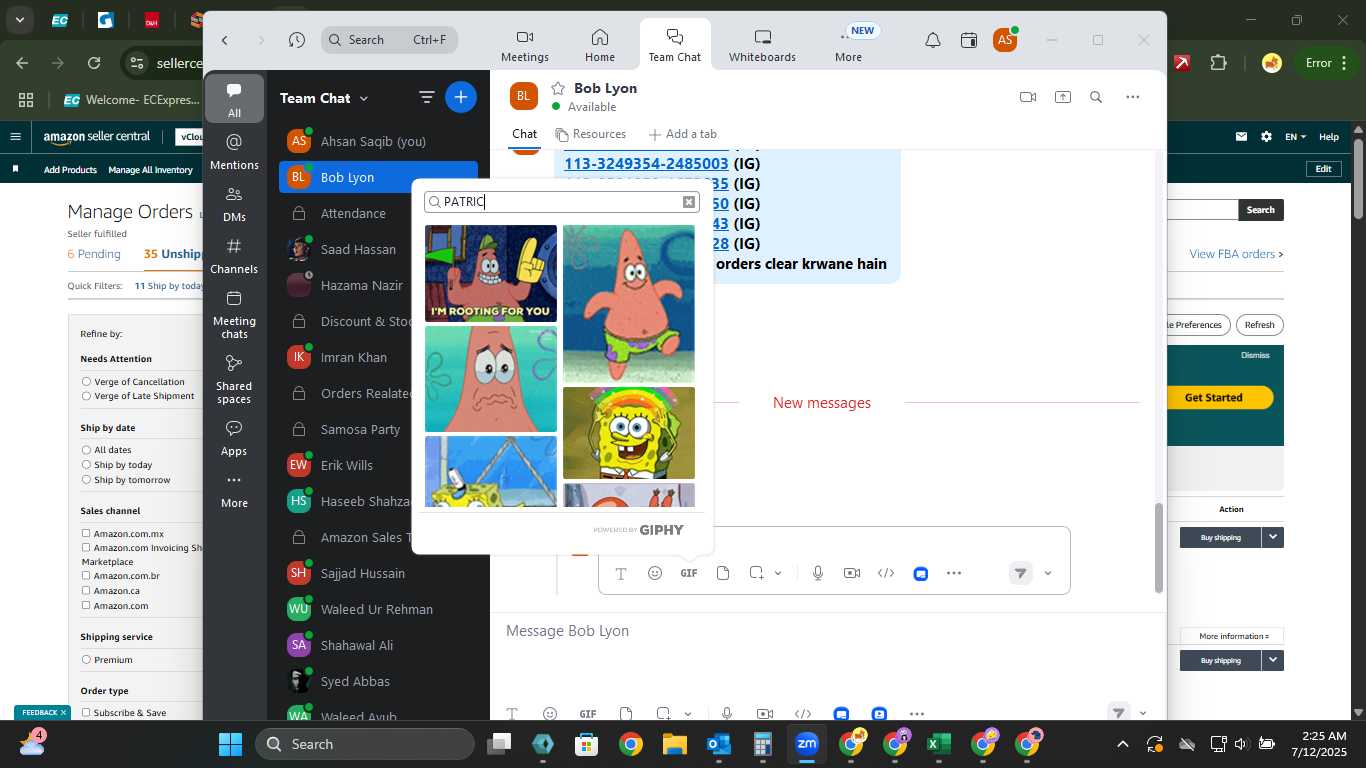Open the Whiteboards tab

coord(762,45)
